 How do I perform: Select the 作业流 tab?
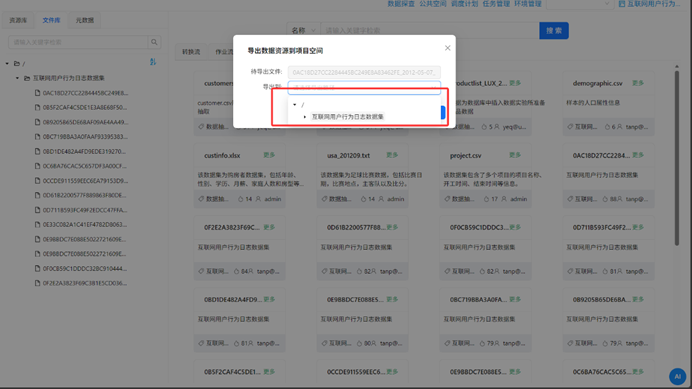coord(224,52)
